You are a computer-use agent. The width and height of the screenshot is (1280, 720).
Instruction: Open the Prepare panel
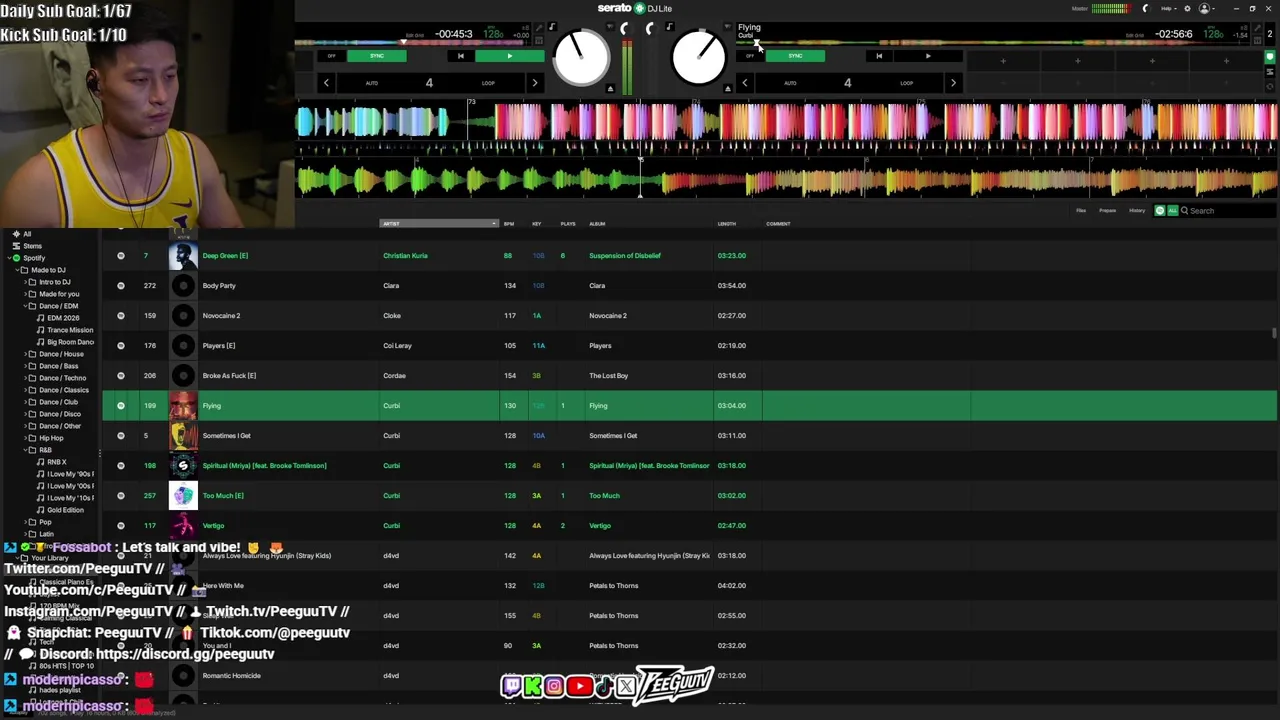pyautogui.click(x=1107, y=211)
